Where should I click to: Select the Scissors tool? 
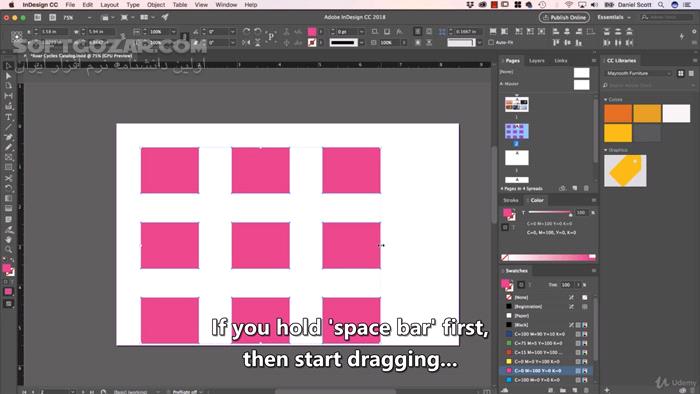click(8, 178)
